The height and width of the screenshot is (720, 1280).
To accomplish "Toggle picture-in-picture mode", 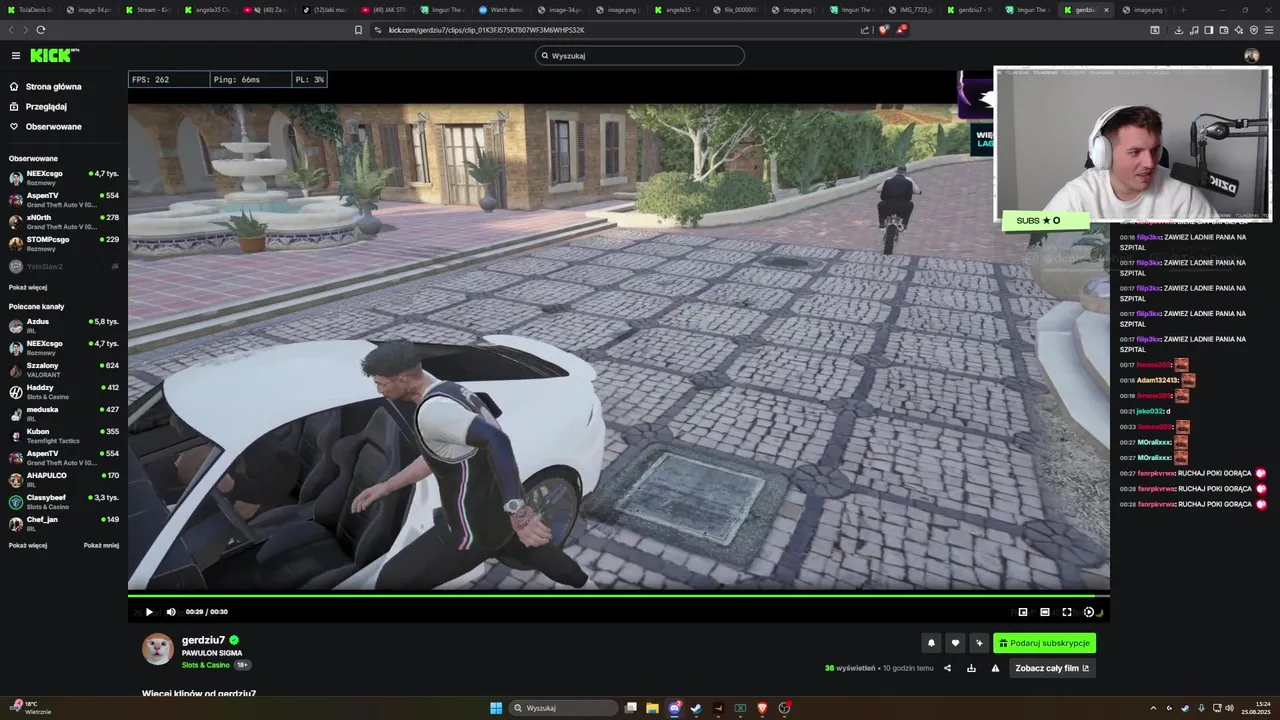I will click(x=1023, y=612).
